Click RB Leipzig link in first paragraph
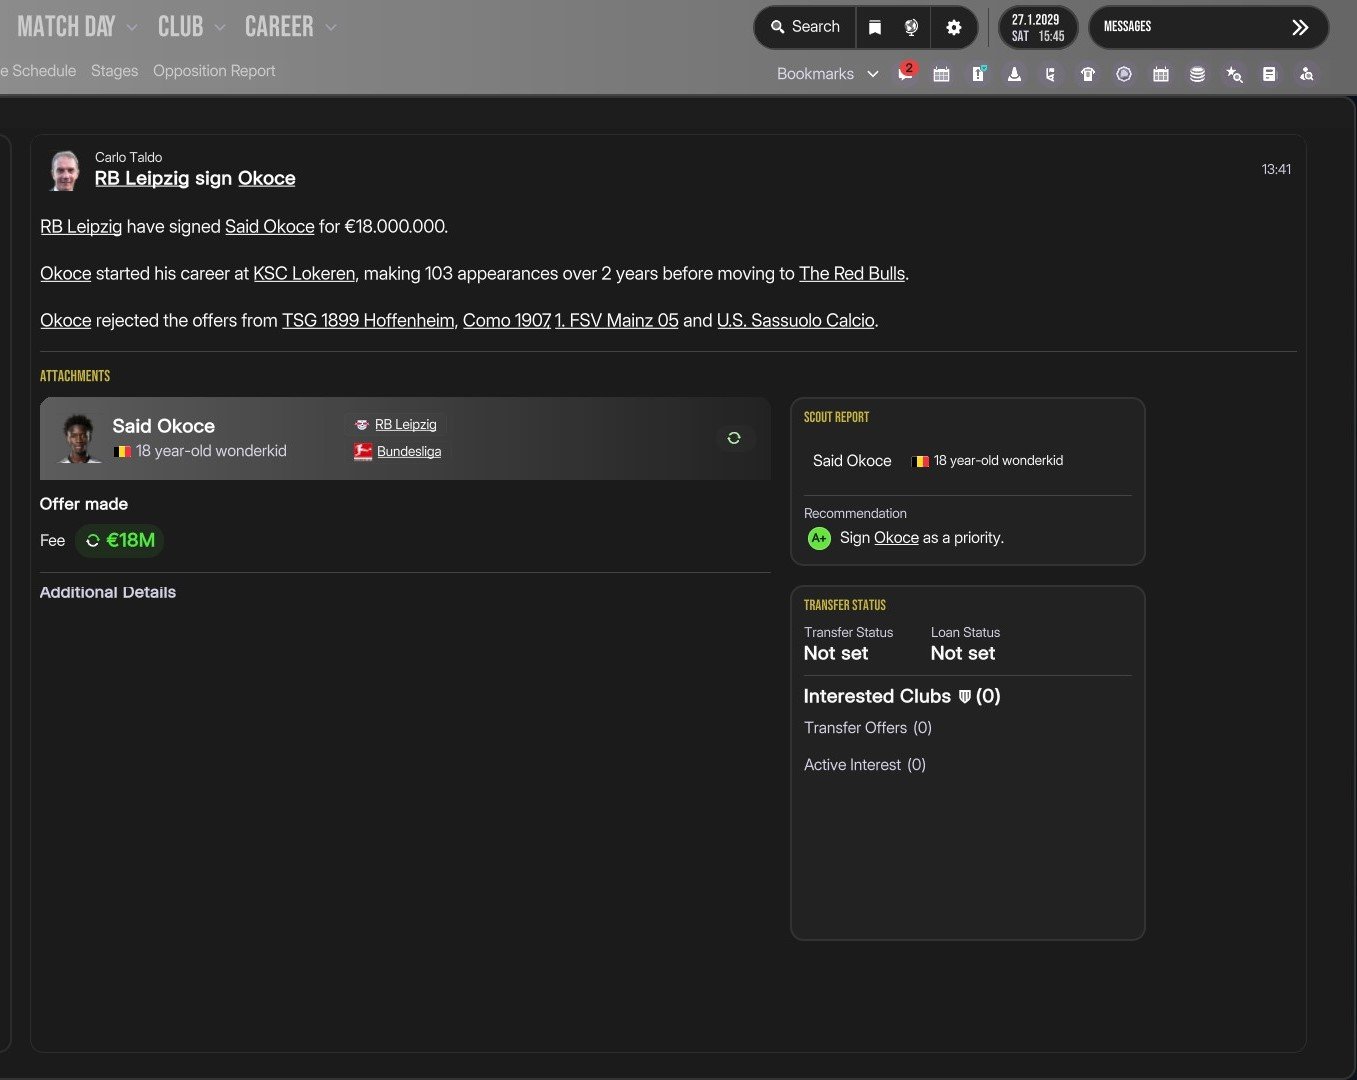Viewport: 1357px width, 1080px height. [81, 227]
